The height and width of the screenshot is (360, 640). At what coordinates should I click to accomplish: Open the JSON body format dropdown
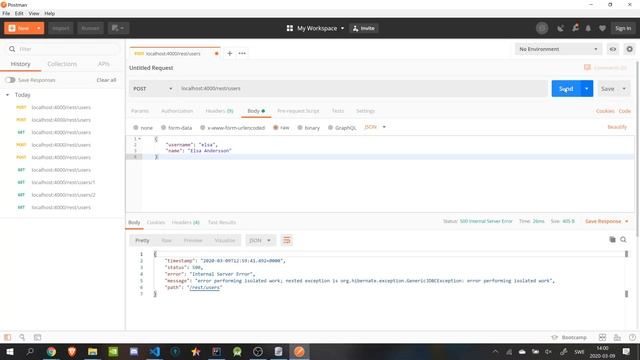coord(375,127)
